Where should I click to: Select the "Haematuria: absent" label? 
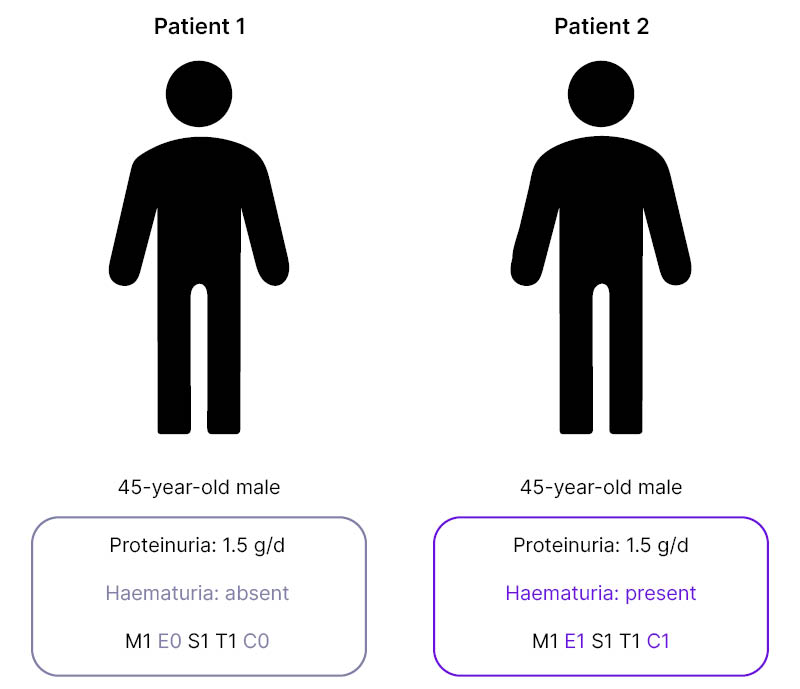(197, 593)
